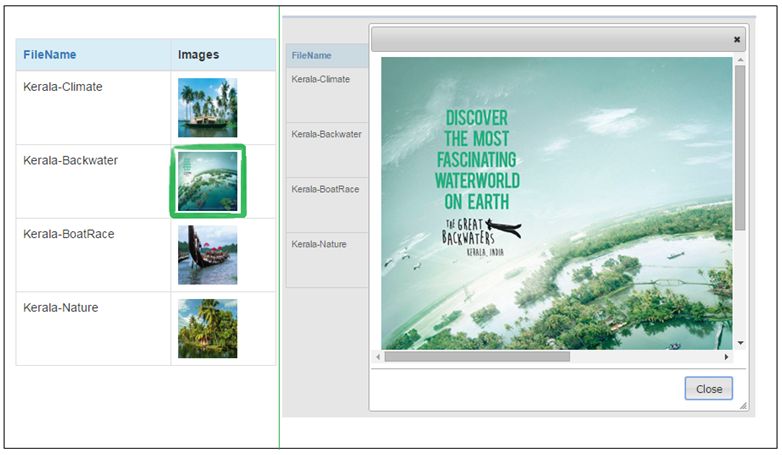The width and height of the screenshot is (782, 455).
Task: Close the image dialog with the x icon
Action: click(737, 39)
